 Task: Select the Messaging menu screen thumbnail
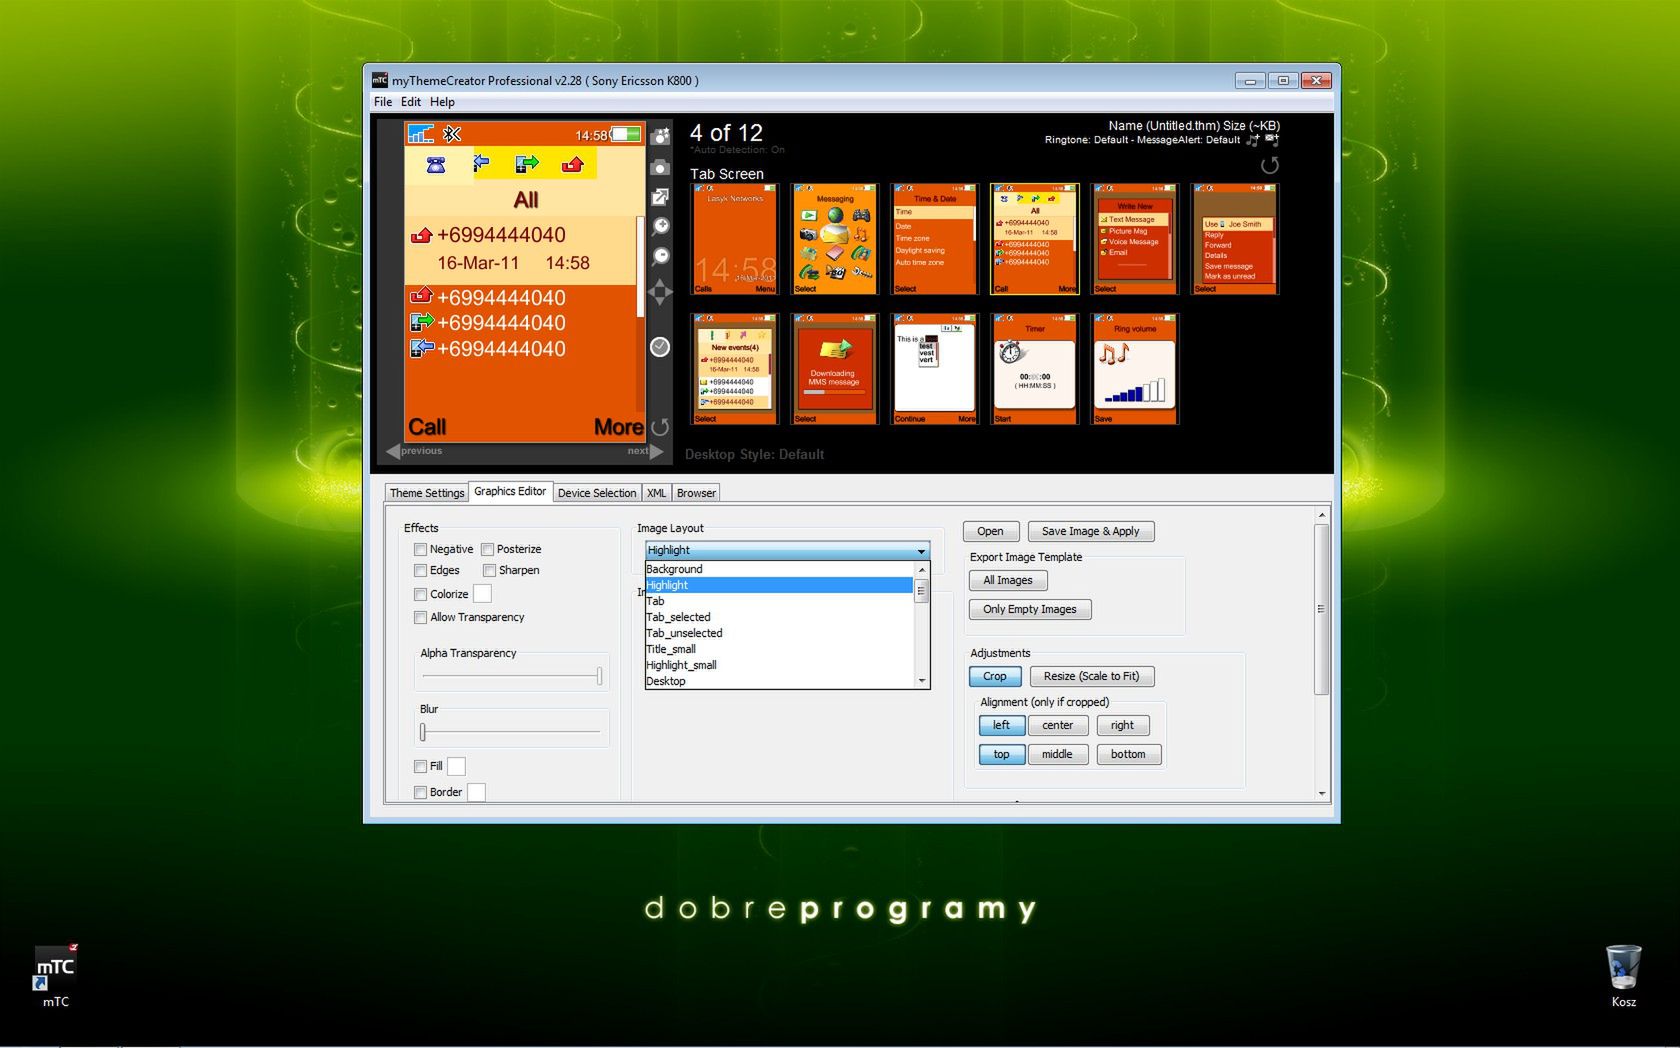835,239
